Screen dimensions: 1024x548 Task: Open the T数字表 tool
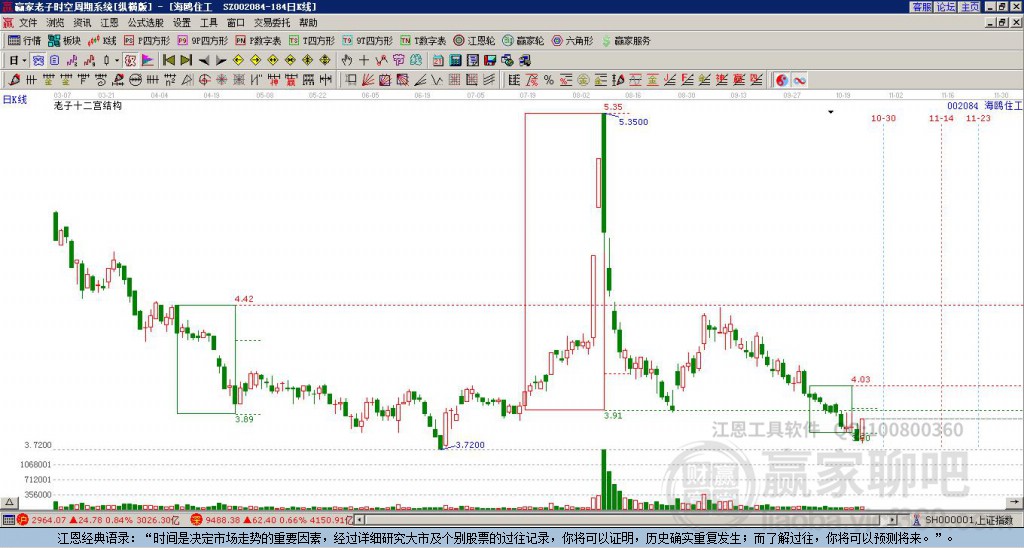pos(423,40)
